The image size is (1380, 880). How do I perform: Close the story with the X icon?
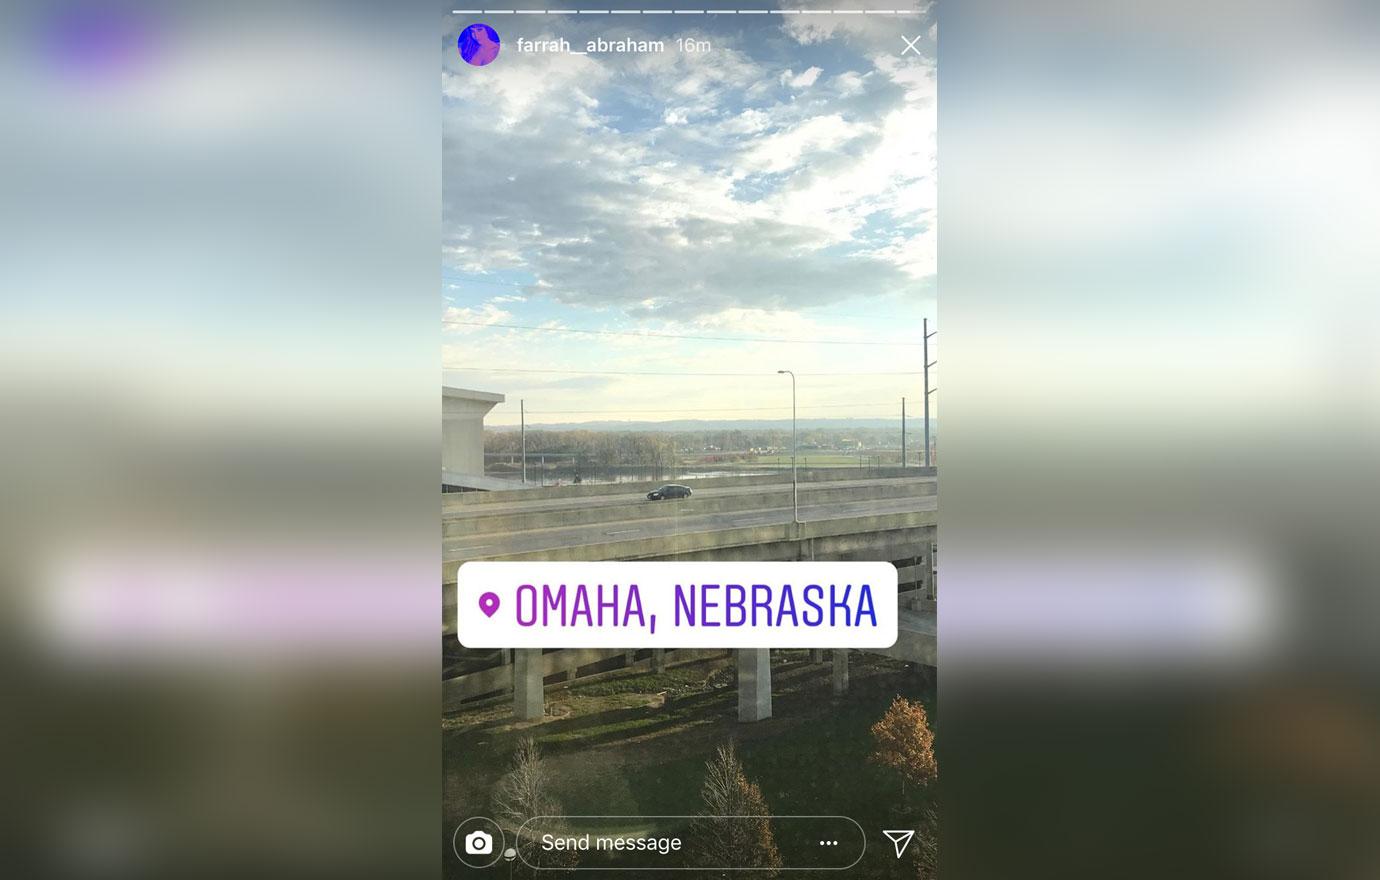coord(910,45)
